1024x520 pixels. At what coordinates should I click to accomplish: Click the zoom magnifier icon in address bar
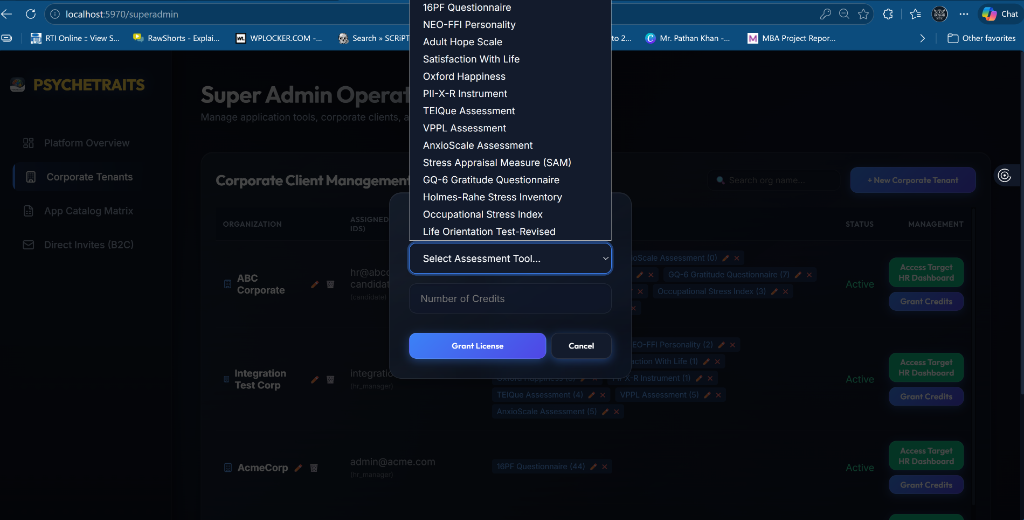[x=844, y=14]
